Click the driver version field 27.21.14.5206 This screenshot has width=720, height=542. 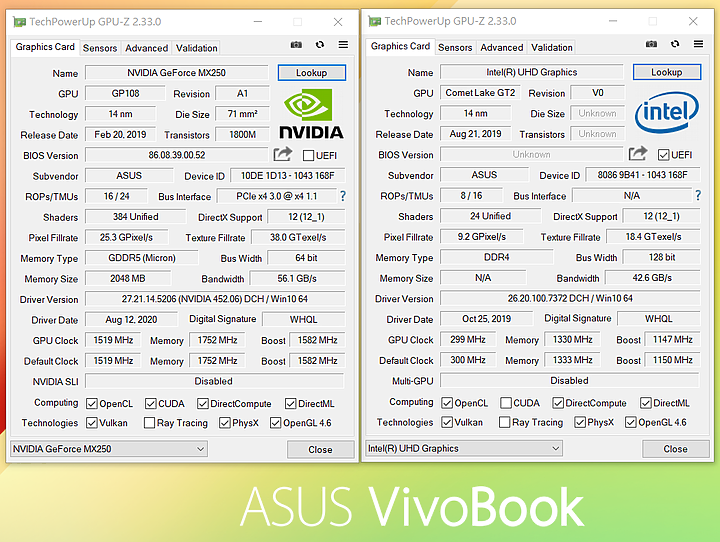pyautogui.click(x=215, y=299)
